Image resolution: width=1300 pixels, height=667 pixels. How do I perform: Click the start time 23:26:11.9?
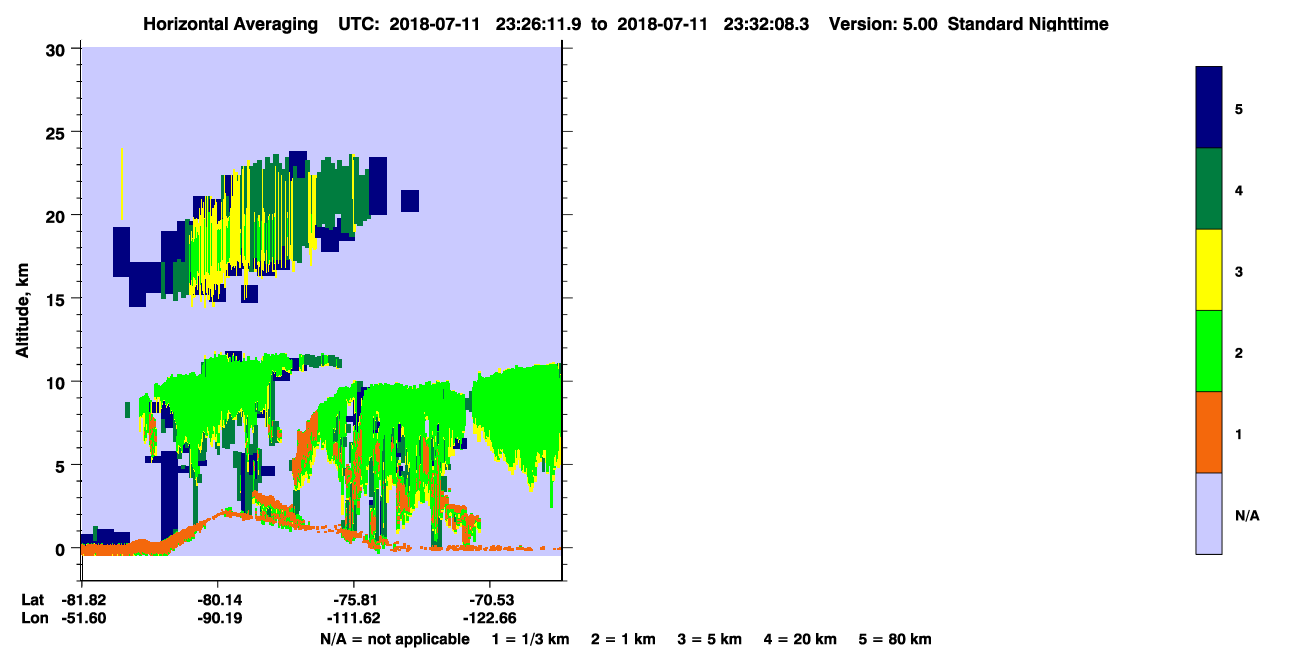(x=536, y=24)
